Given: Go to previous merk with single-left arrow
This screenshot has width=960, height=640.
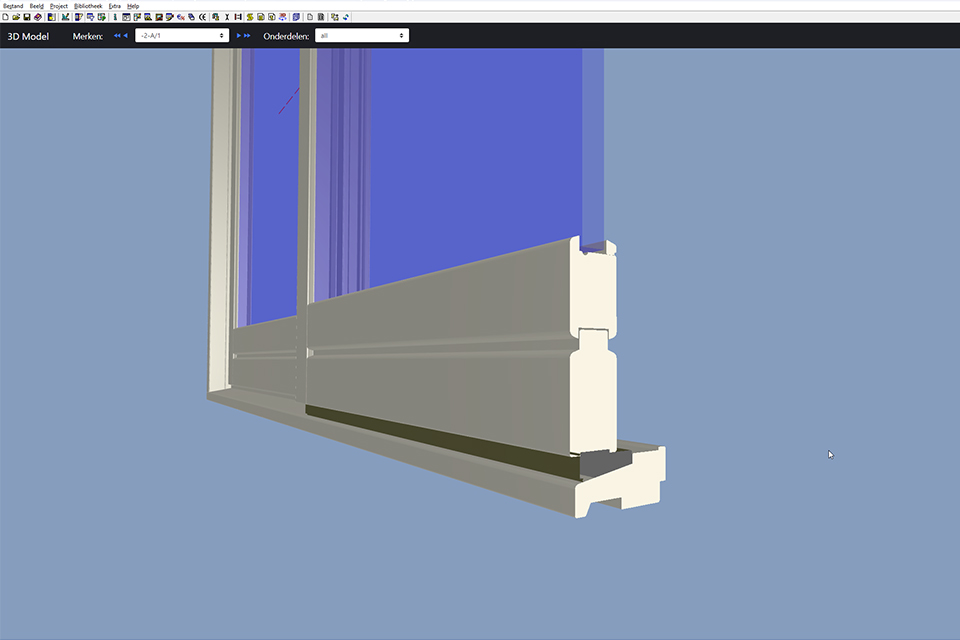Looking at the screenshot, I should (126, 36).
